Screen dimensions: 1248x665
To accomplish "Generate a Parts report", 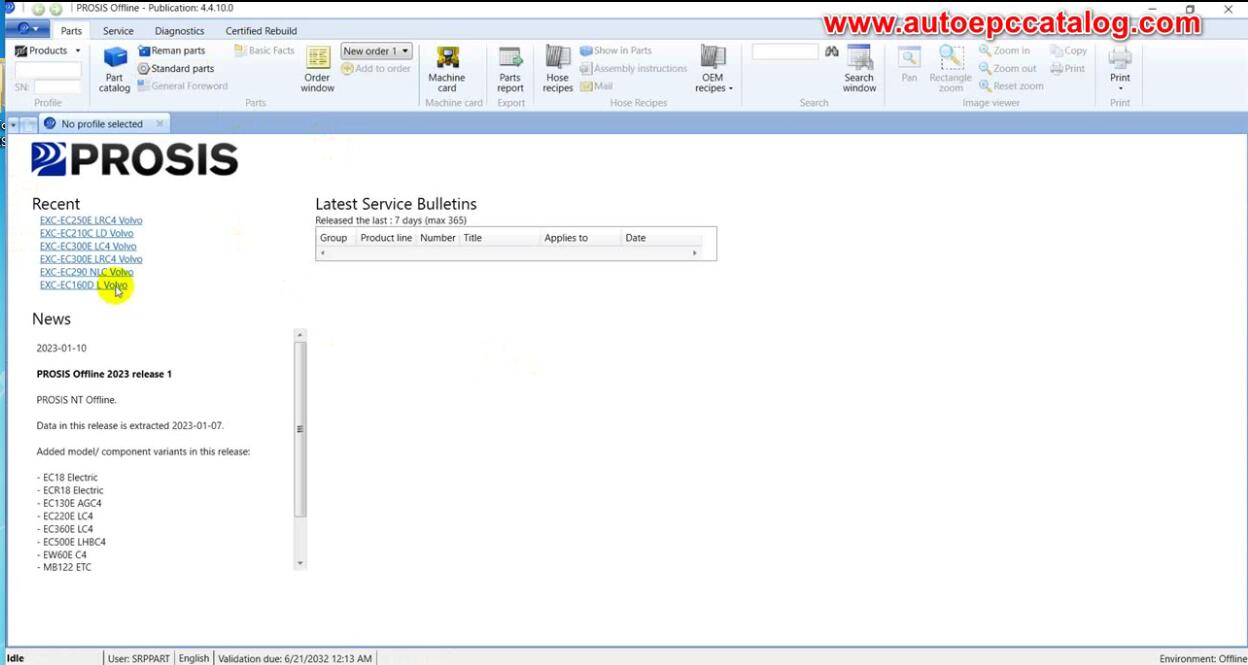I will [x=510, y=69].
